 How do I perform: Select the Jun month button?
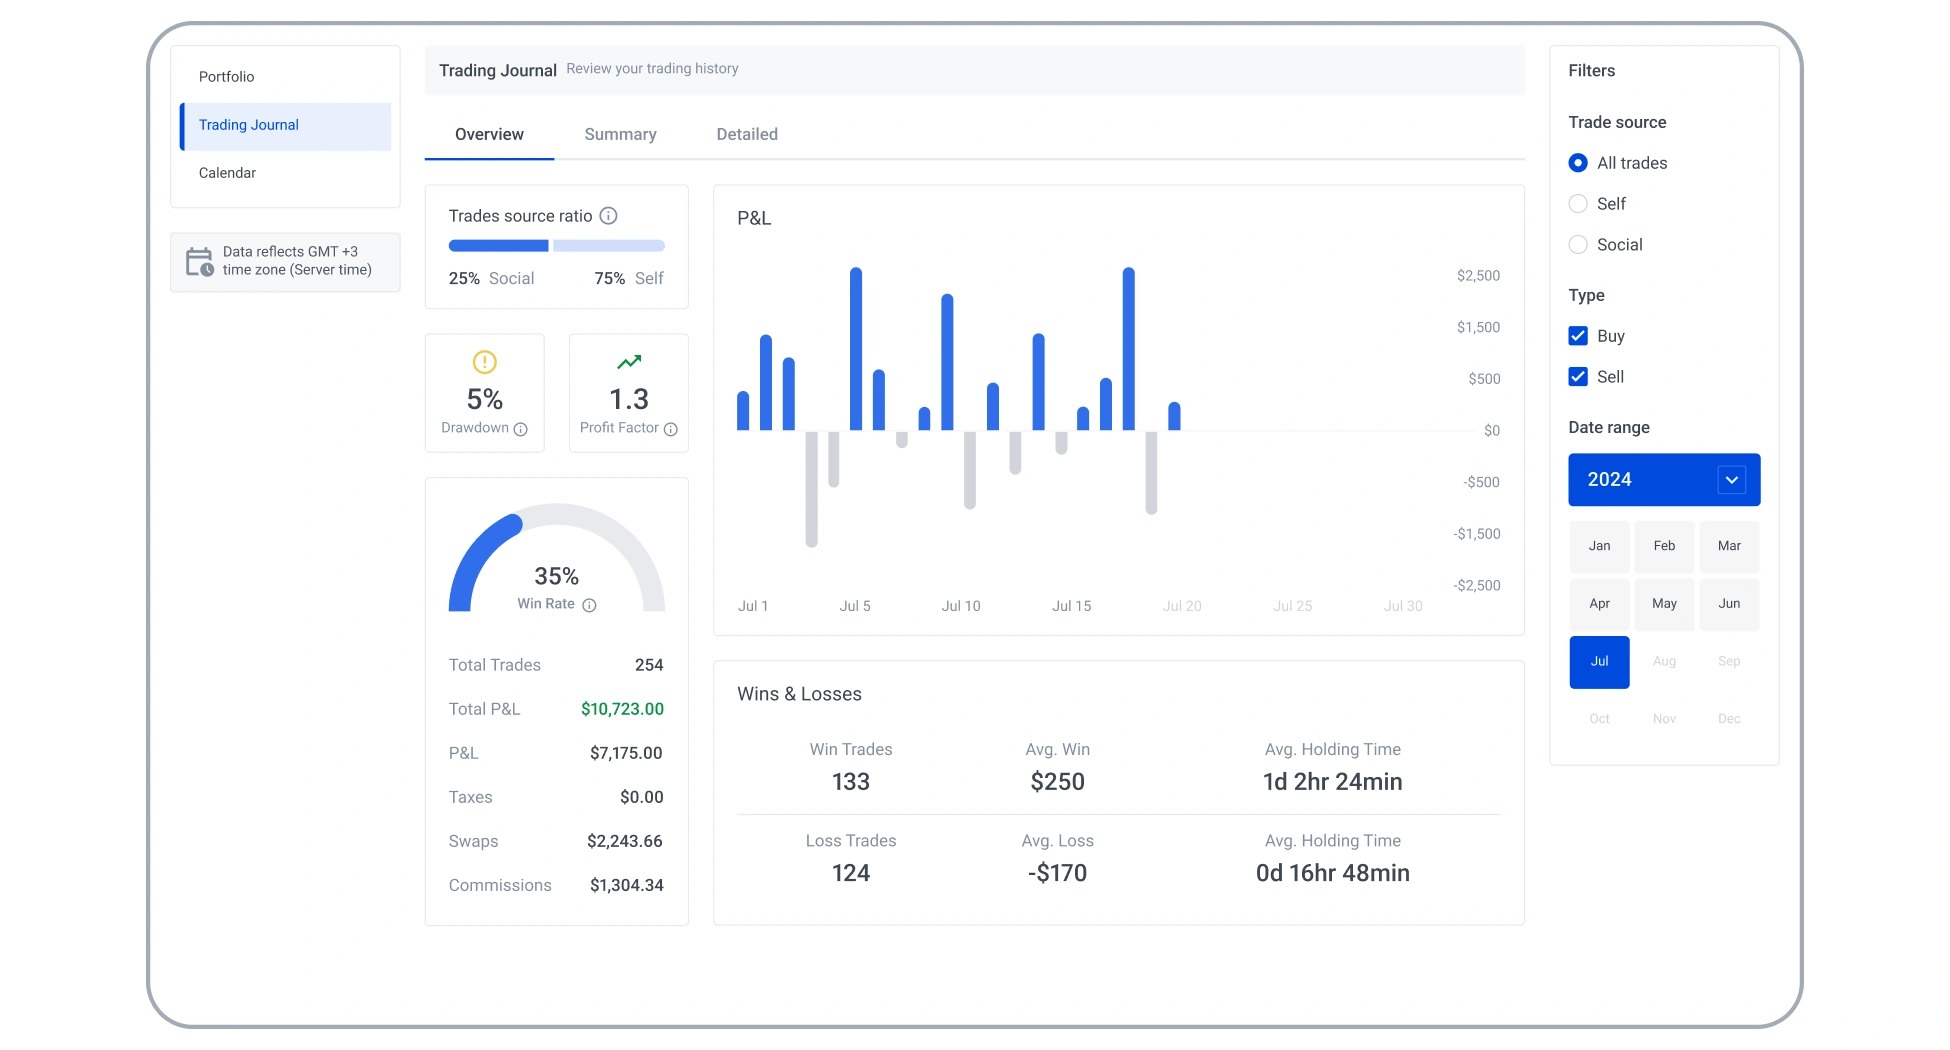[1729, 604]
